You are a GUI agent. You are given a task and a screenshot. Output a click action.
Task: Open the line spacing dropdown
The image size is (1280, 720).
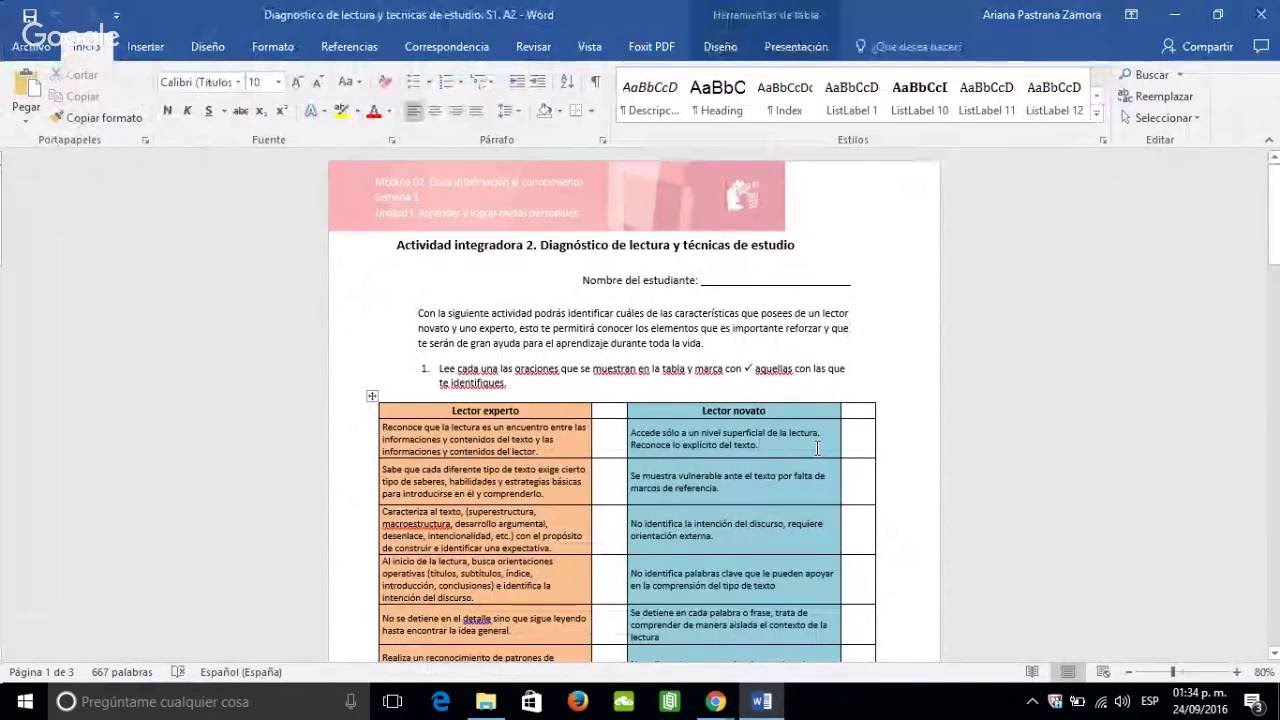509,111
